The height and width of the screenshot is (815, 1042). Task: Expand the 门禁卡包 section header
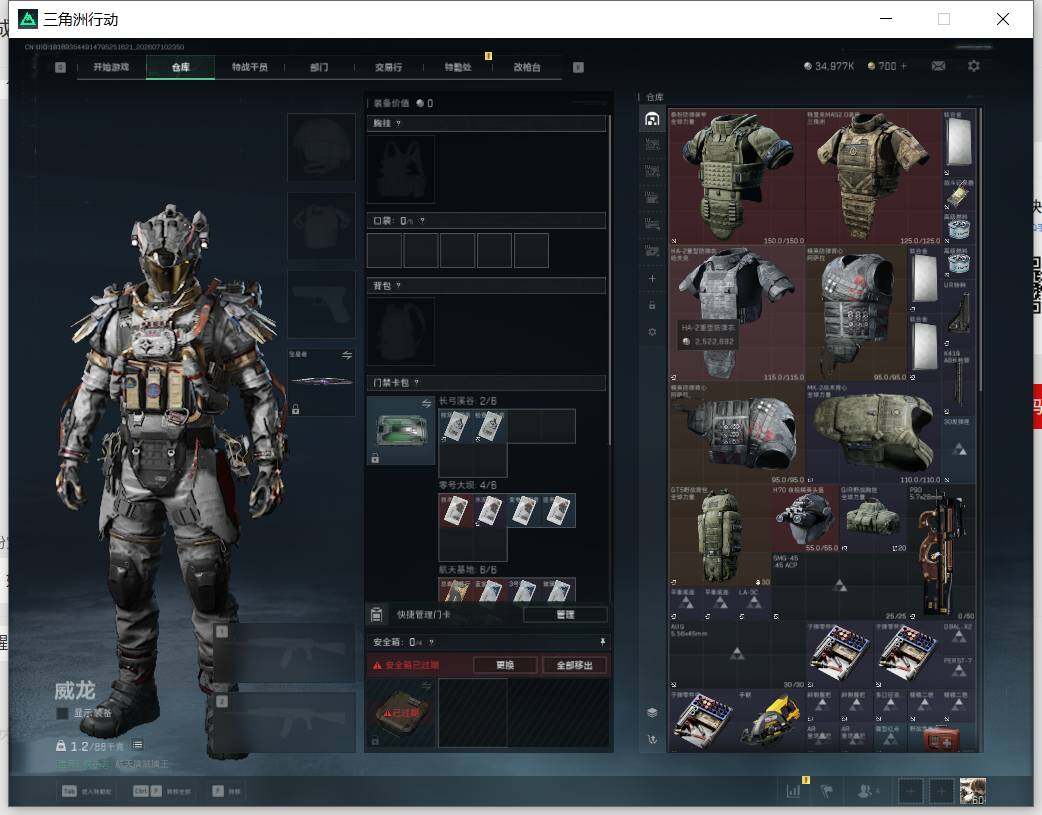(x=486, y=382)
